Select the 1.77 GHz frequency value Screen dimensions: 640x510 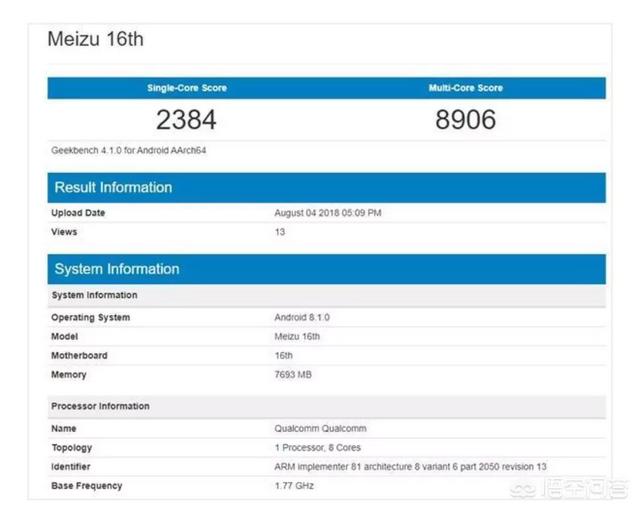tap(294, 486)
